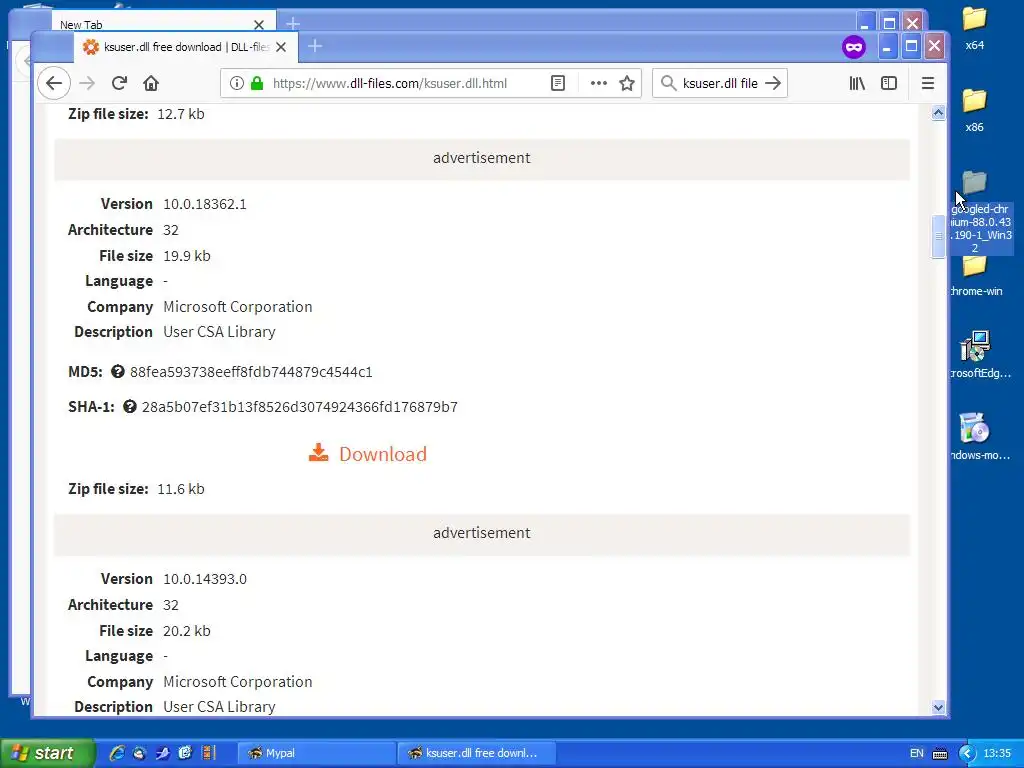
Task: Add a new tab in the background window
Action: [293, 24]
